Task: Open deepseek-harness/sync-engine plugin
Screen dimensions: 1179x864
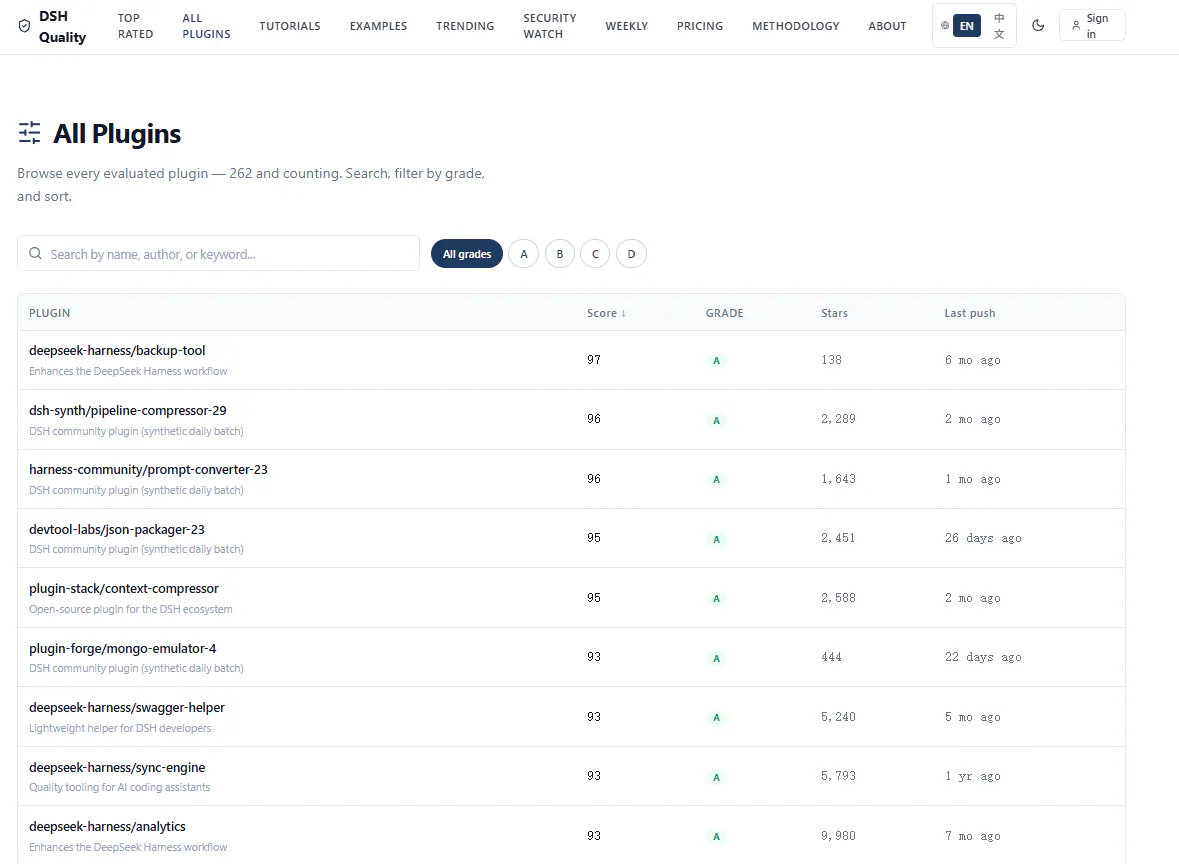Action: pyautogui.click(x=117, y=767)
